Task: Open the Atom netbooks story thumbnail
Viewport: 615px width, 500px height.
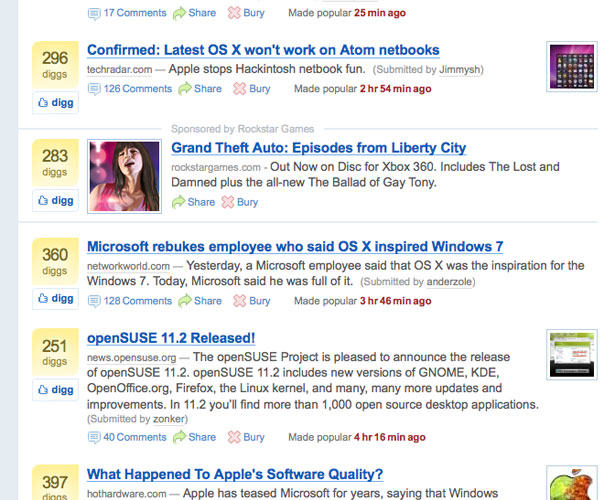Action: [572, 67]
